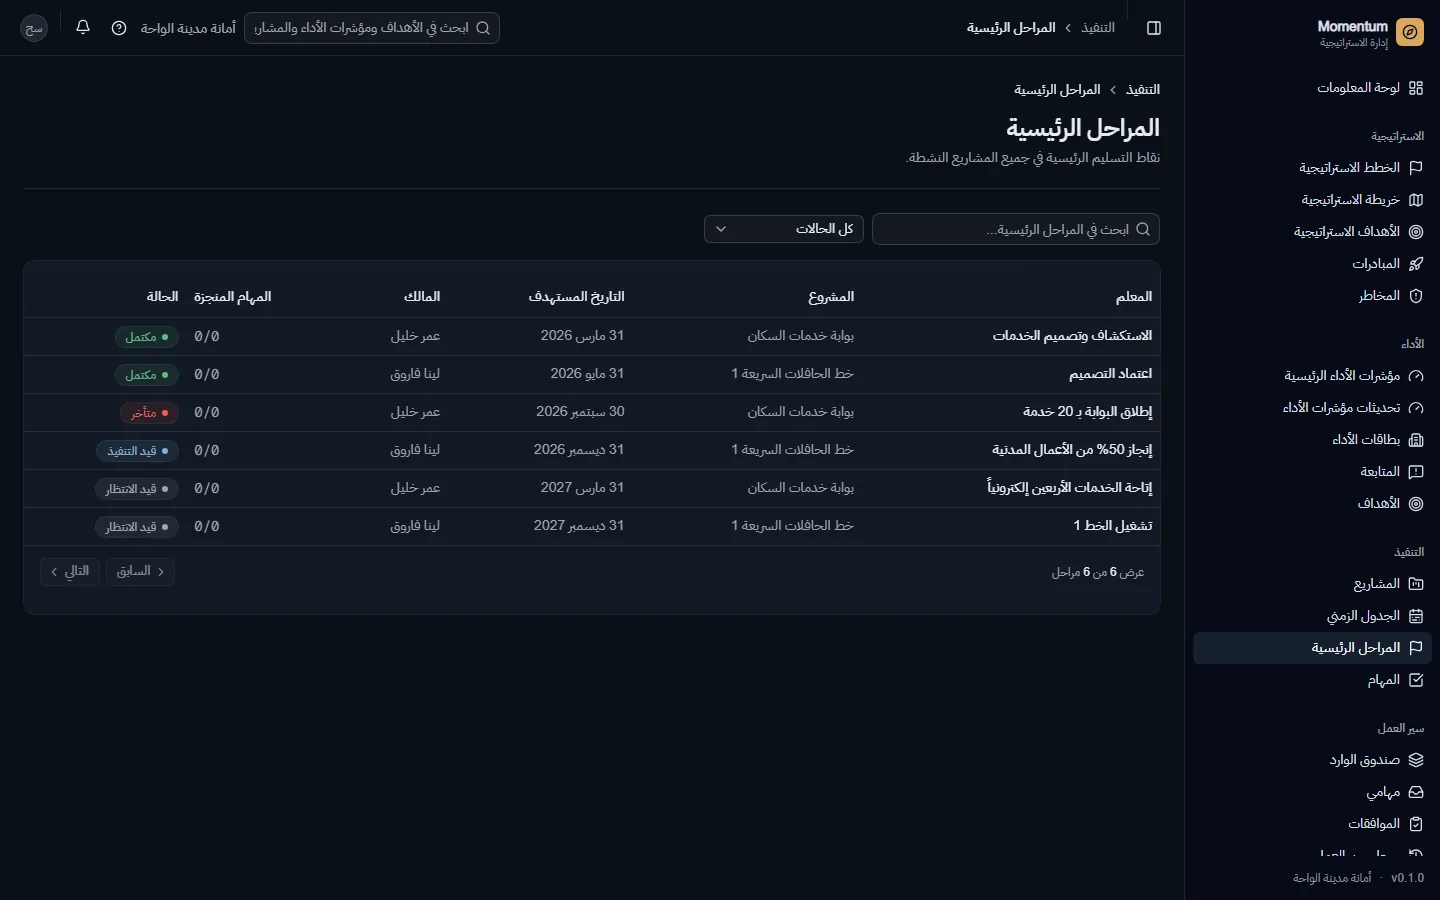
Task: Open مهامي in the sidebar
Action: coord(1313,792)
